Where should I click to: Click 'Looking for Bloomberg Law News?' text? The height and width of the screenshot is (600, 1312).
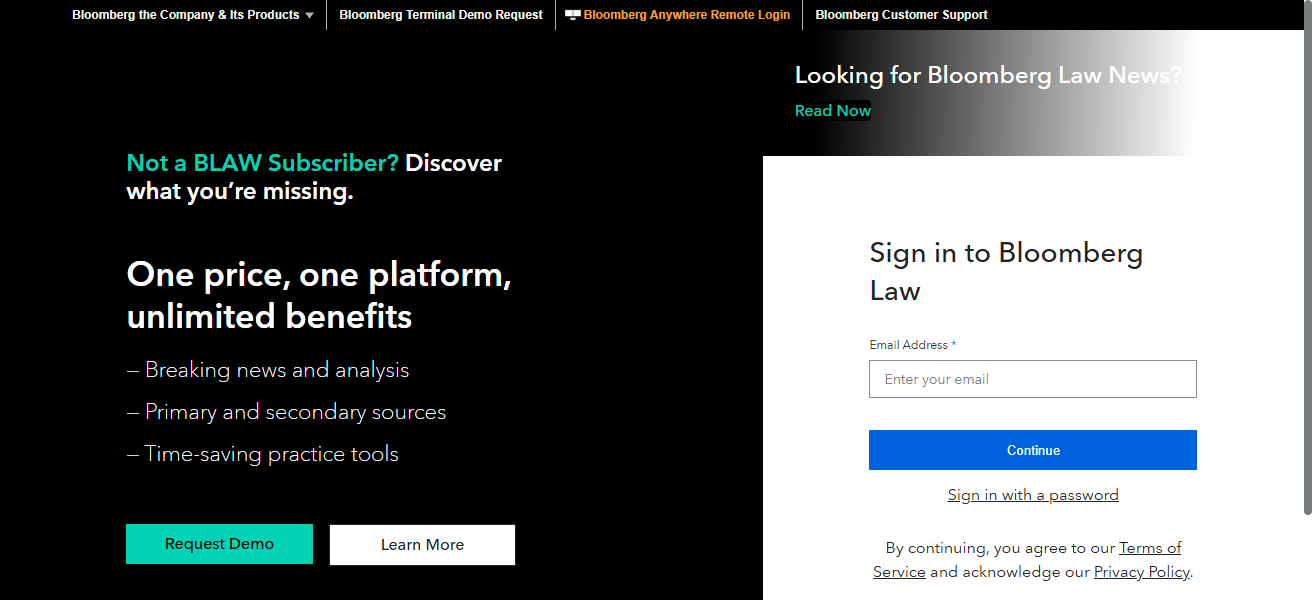tap(988, 75)
